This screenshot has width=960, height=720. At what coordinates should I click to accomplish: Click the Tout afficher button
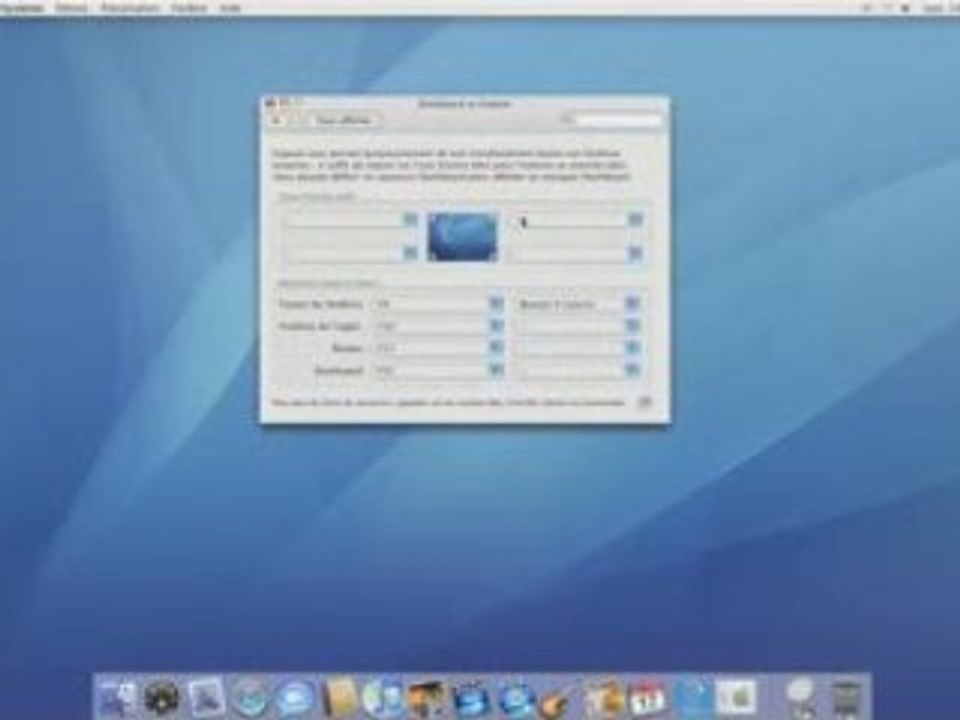pos(343,119)
